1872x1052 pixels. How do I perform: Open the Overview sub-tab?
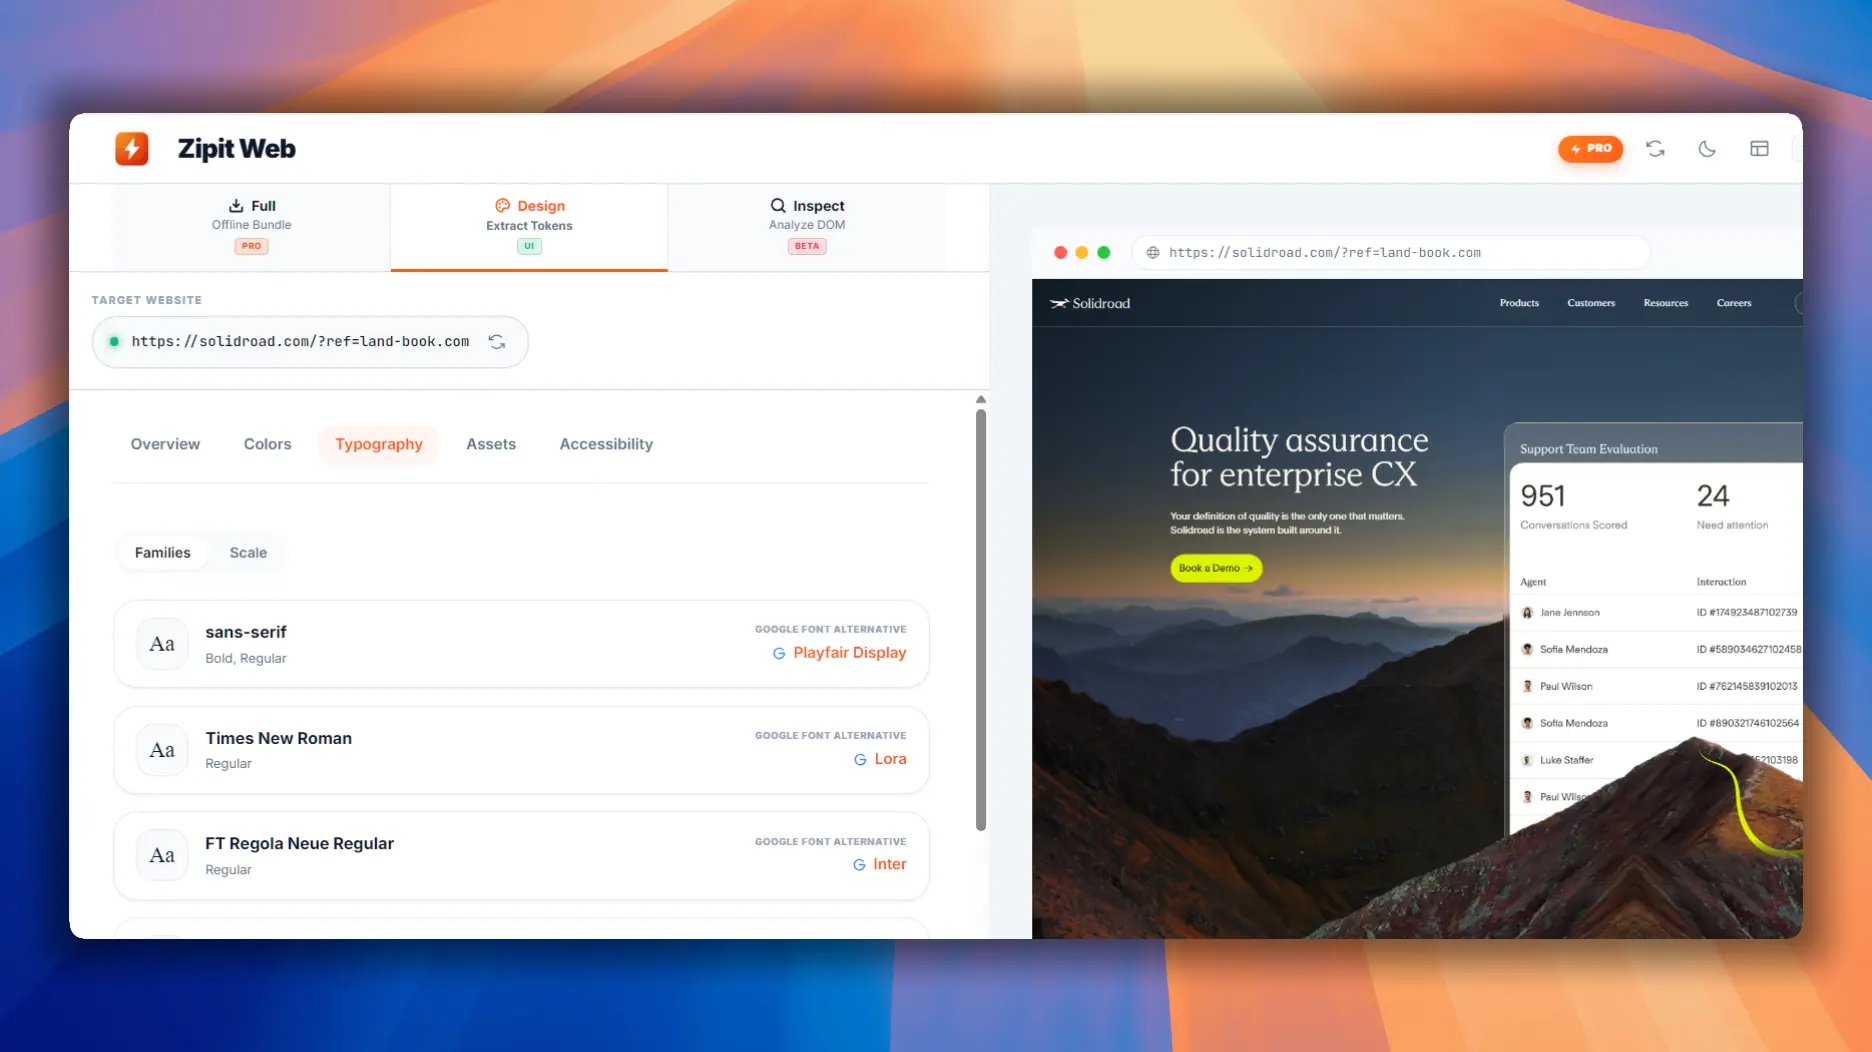pyautogui.click(x=165, y=444)
